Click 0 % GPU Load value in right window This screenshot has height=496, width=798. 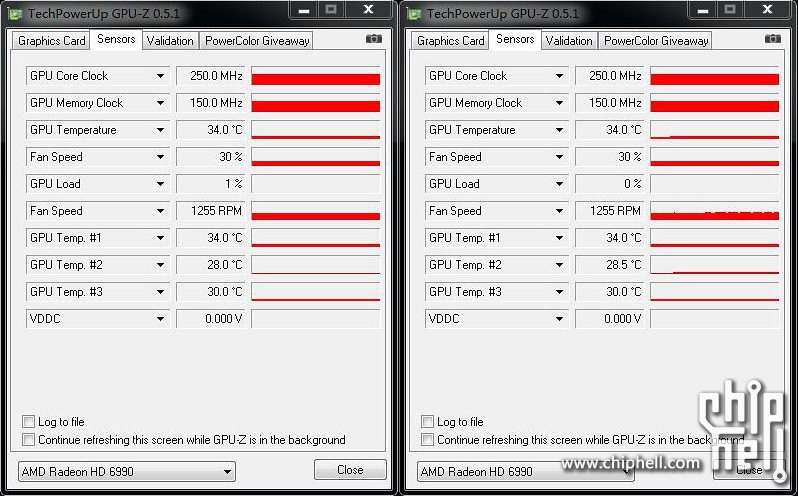pyautogui.click(x=609, y=184)
